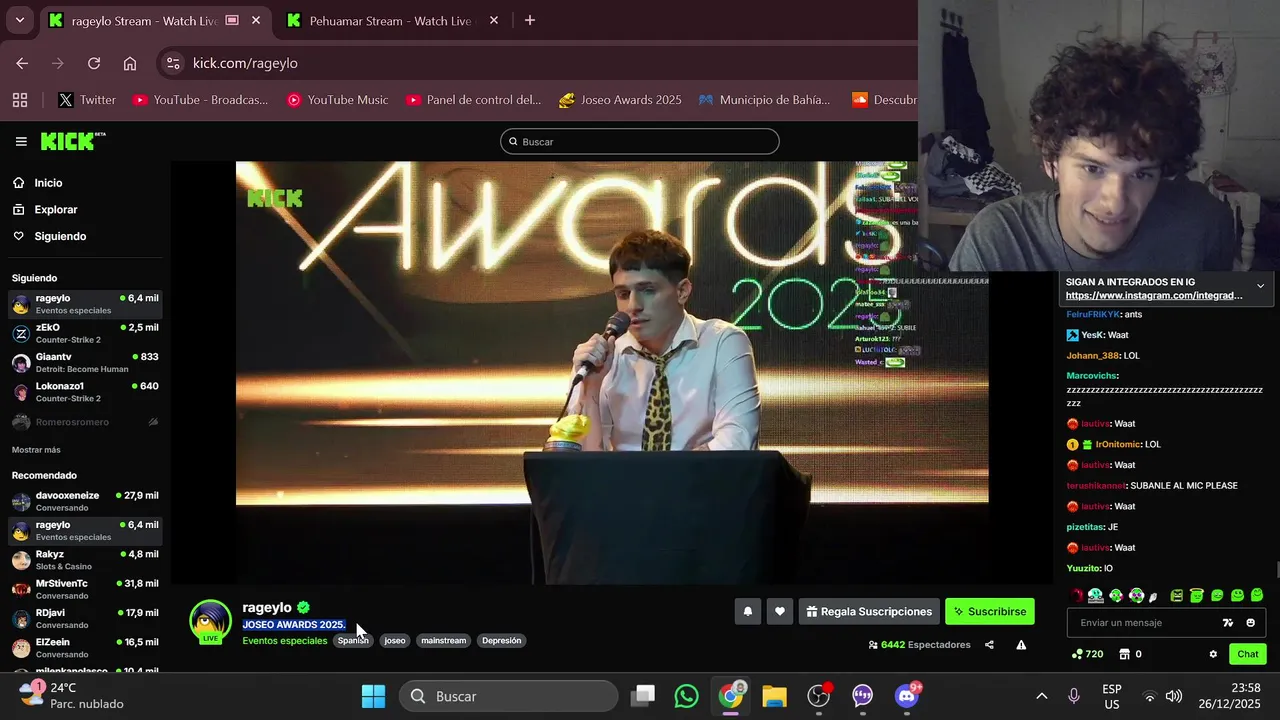
Task: Open Explorar in the sidebar
Action: click(56, 210)
